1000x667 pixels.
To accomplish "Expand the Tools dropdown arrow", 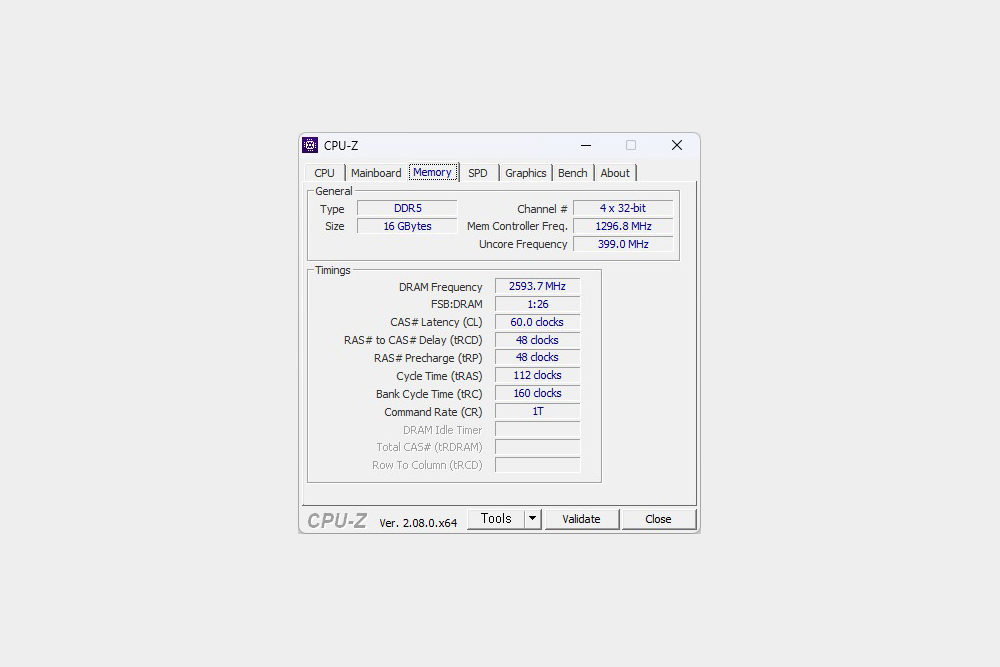I will coord(533,519).
